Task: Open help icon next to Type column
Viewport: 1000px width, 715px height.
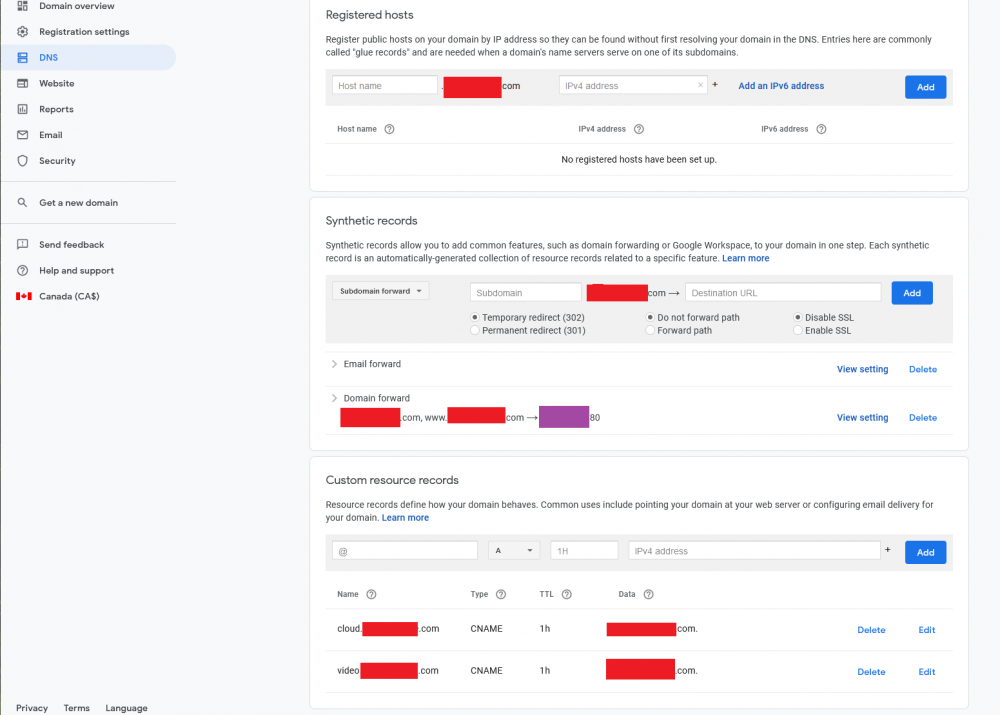Action: (501, 594)
